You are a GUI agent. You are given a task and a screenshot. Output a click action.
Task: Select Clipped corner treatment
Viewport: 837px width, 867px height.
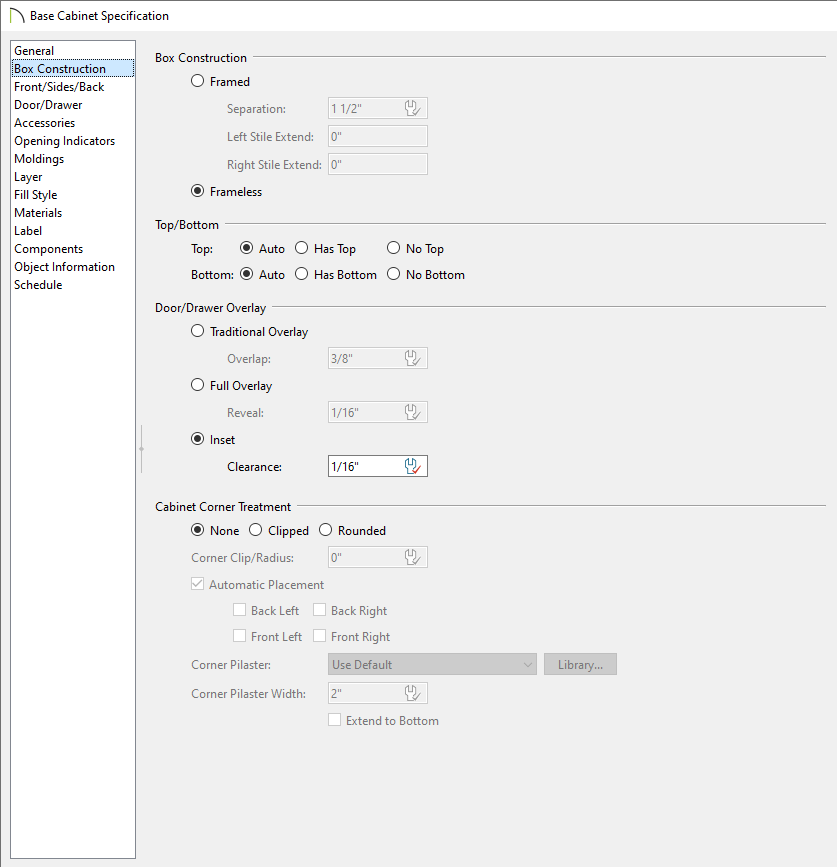[x=255, y=530]
